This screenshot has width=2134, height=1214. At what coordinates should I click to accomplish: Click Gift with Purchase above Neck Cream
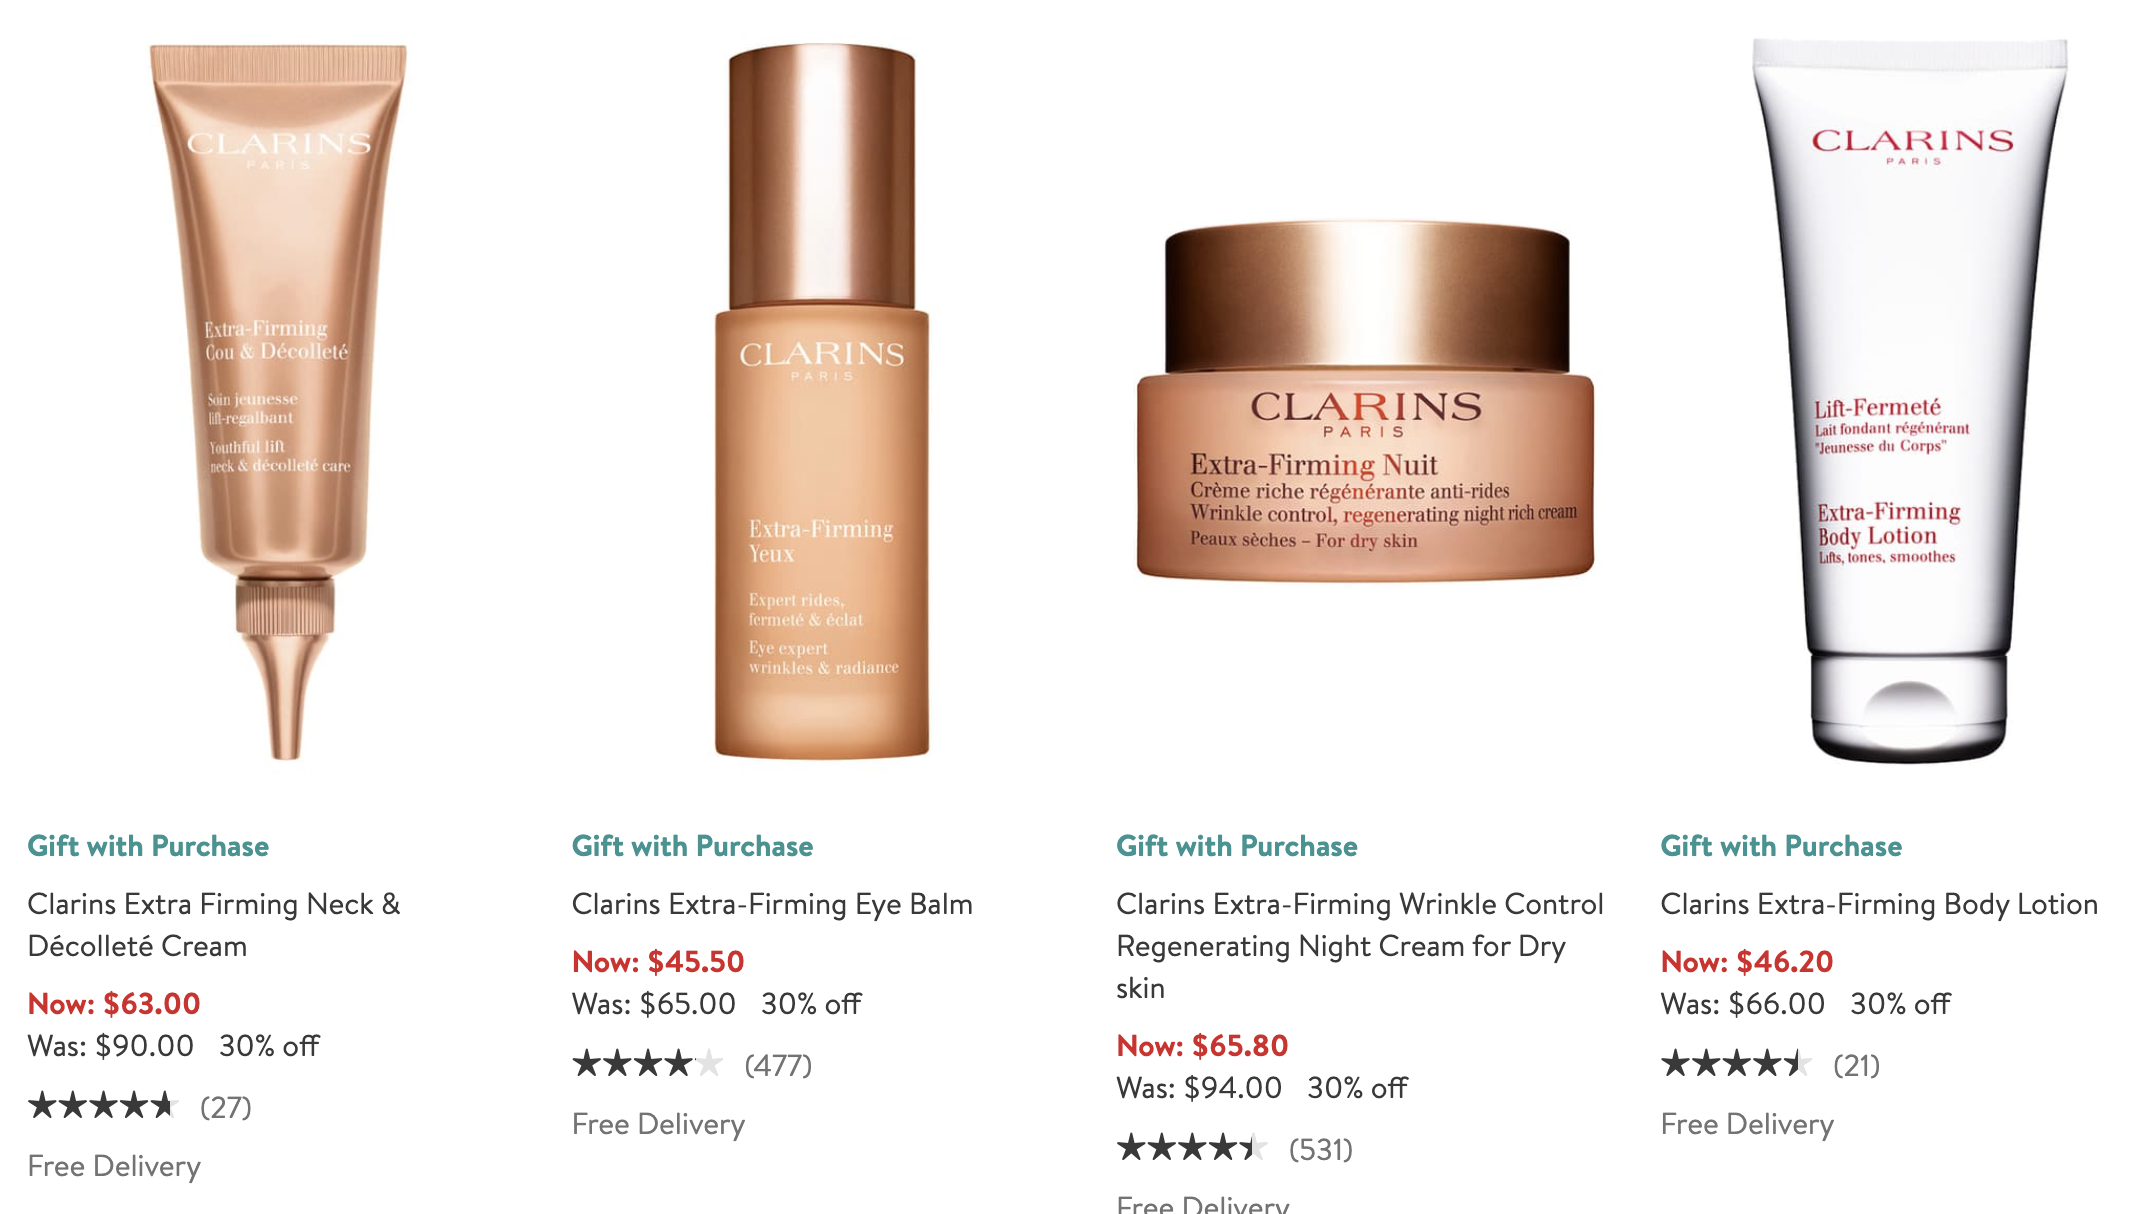pos(148,846)
